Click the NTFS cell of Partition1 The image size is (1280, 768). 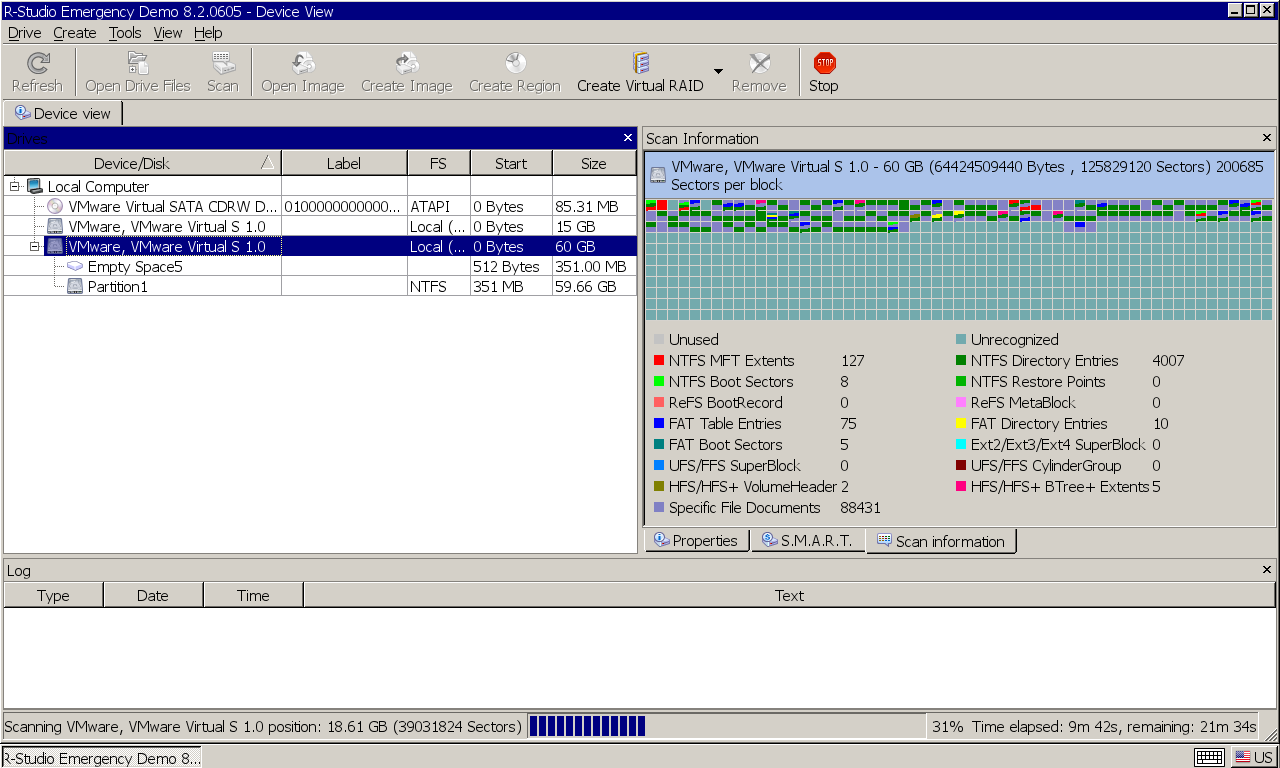coord(439,287)
